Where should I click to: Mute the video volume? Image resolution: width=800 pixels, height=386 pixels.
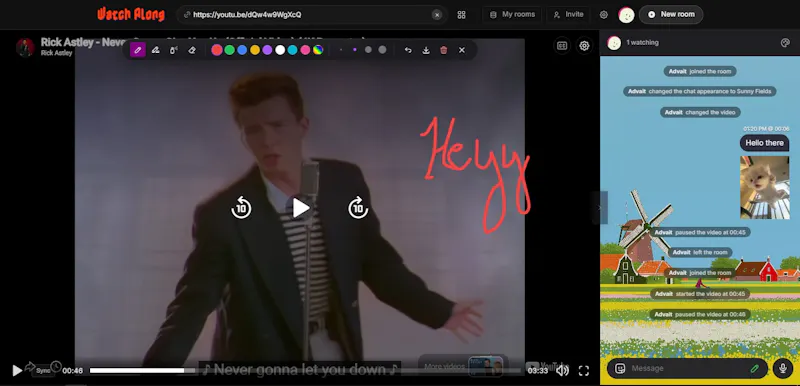[x=562, y=371]
